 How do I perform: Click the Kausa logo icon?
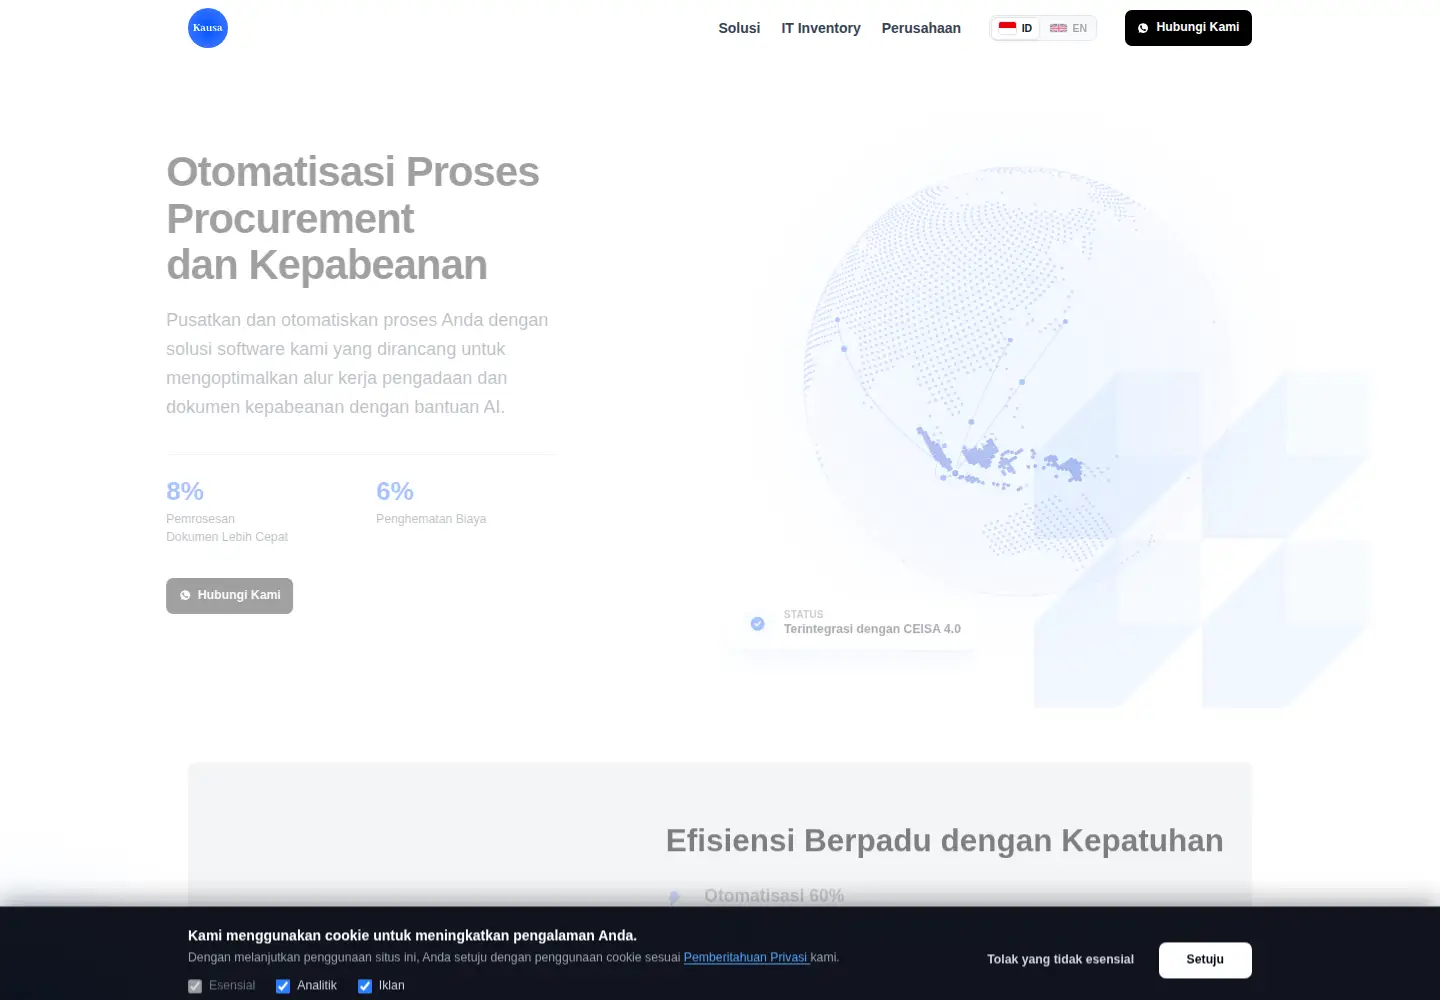click(208, 28)
